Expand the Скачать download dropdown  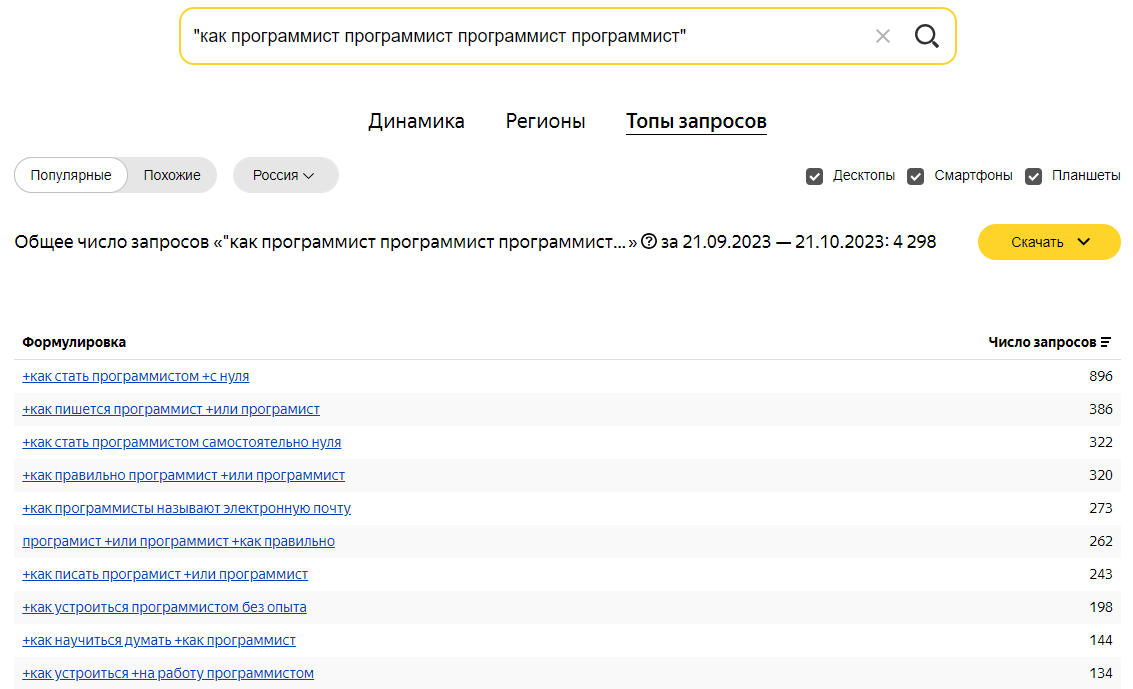pos(1049,242)
